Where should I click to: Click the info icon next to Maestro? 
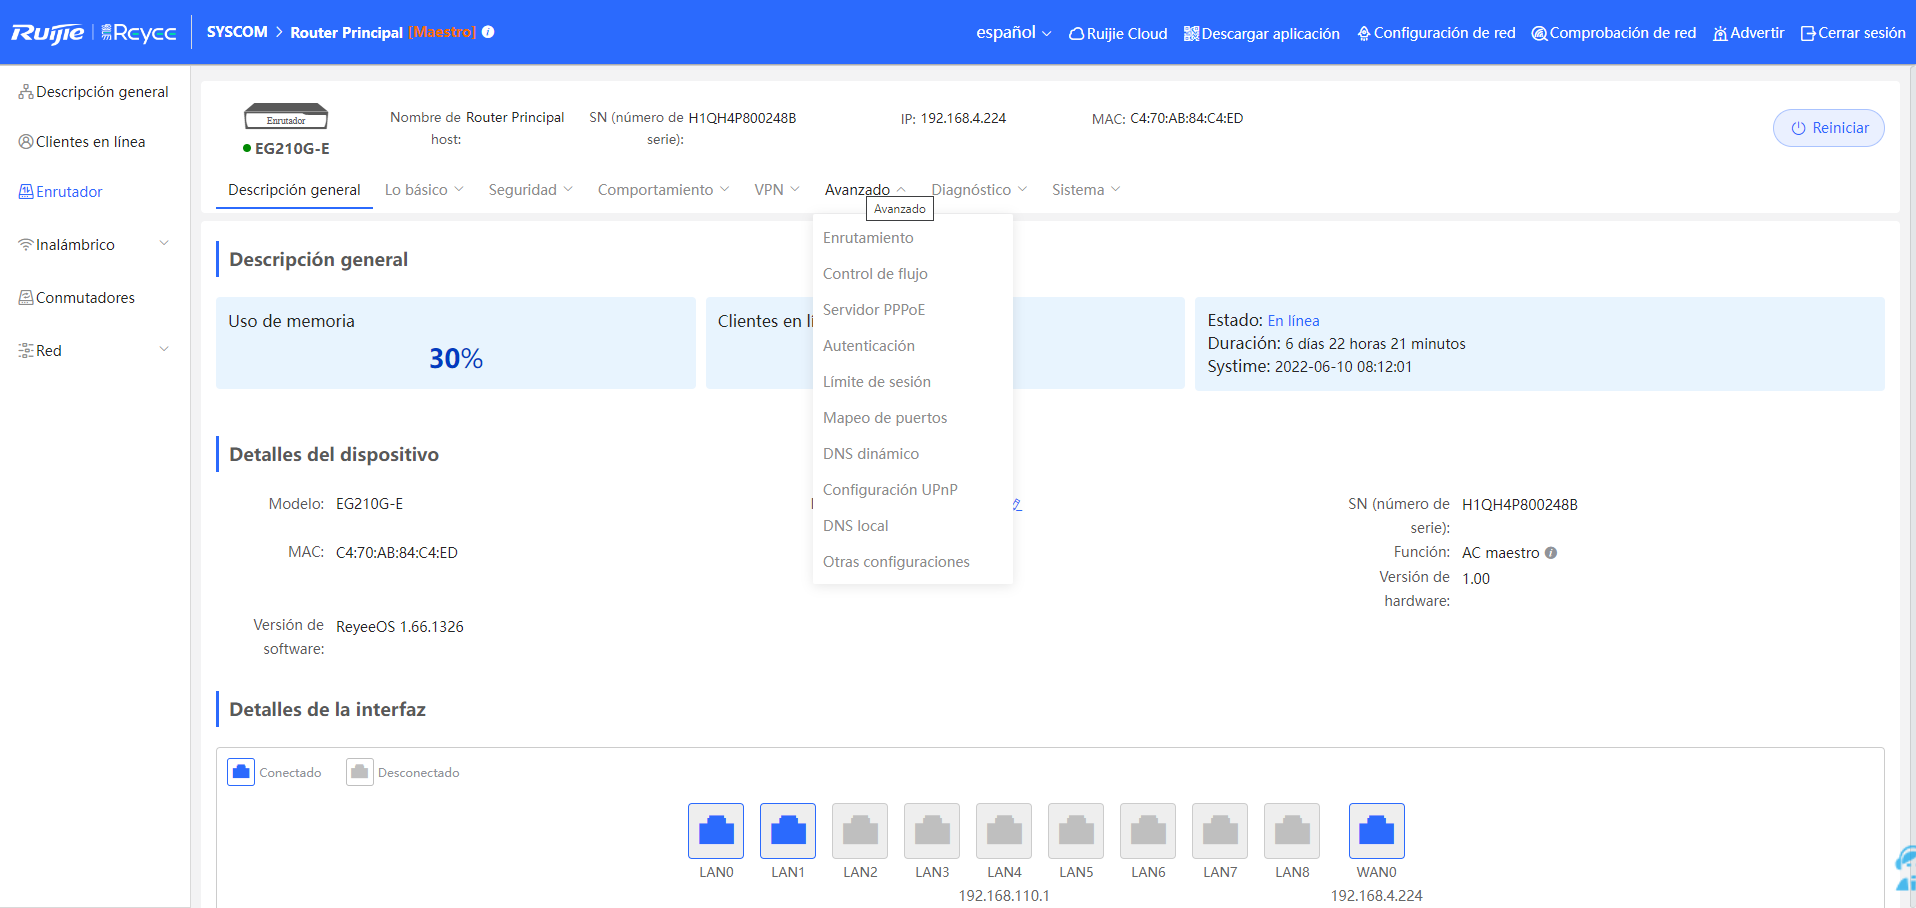(x=488, y=32)
